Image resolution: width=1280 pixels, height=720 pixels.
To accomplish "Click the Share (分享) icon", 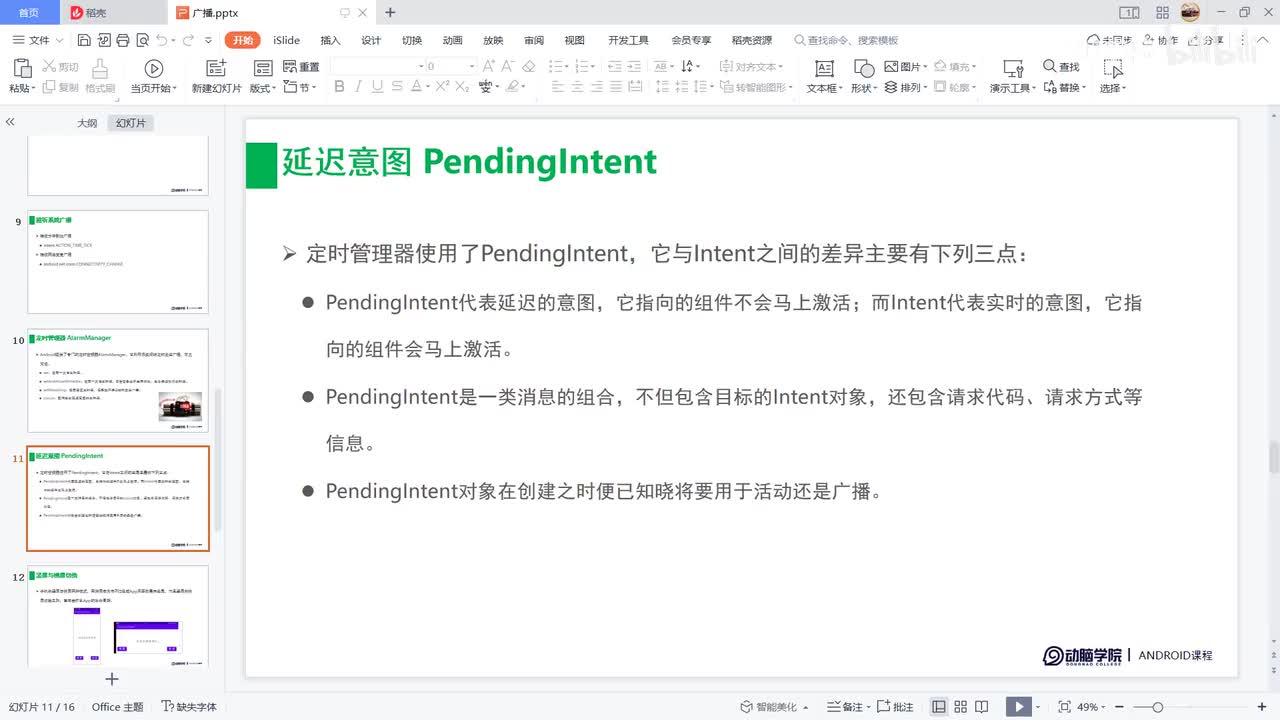I will 1205,40.
